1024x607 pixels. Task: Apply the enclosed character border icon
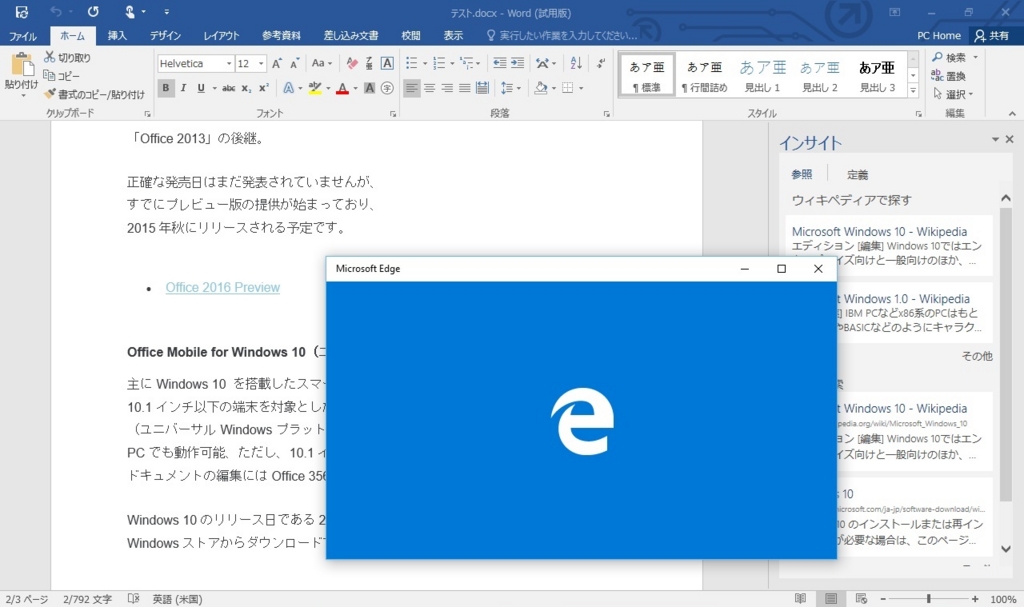coord(387,63)
